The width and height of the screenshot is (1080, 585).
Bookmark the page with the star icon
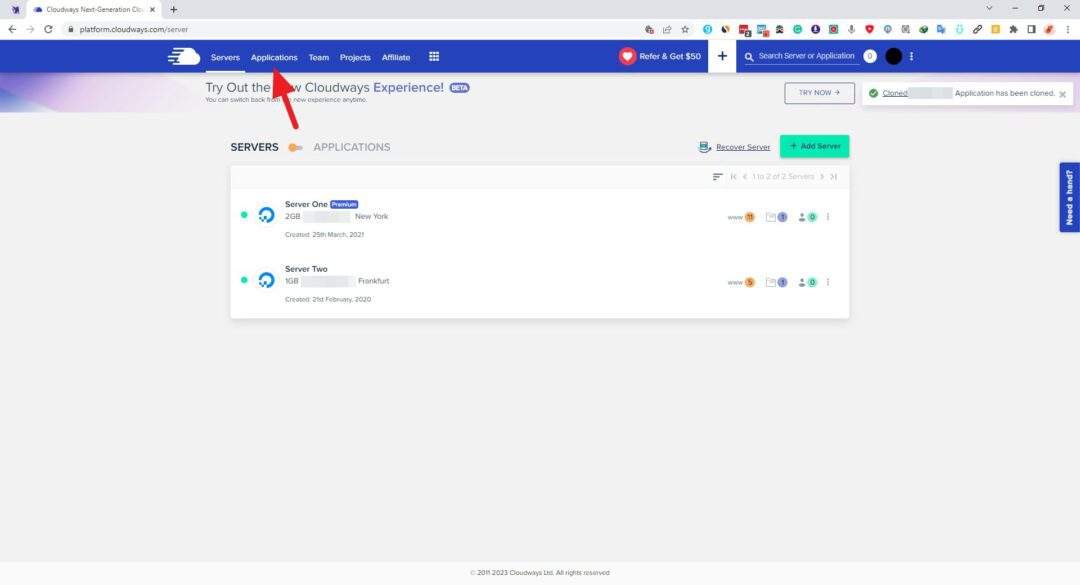click(x=685, y=30)
